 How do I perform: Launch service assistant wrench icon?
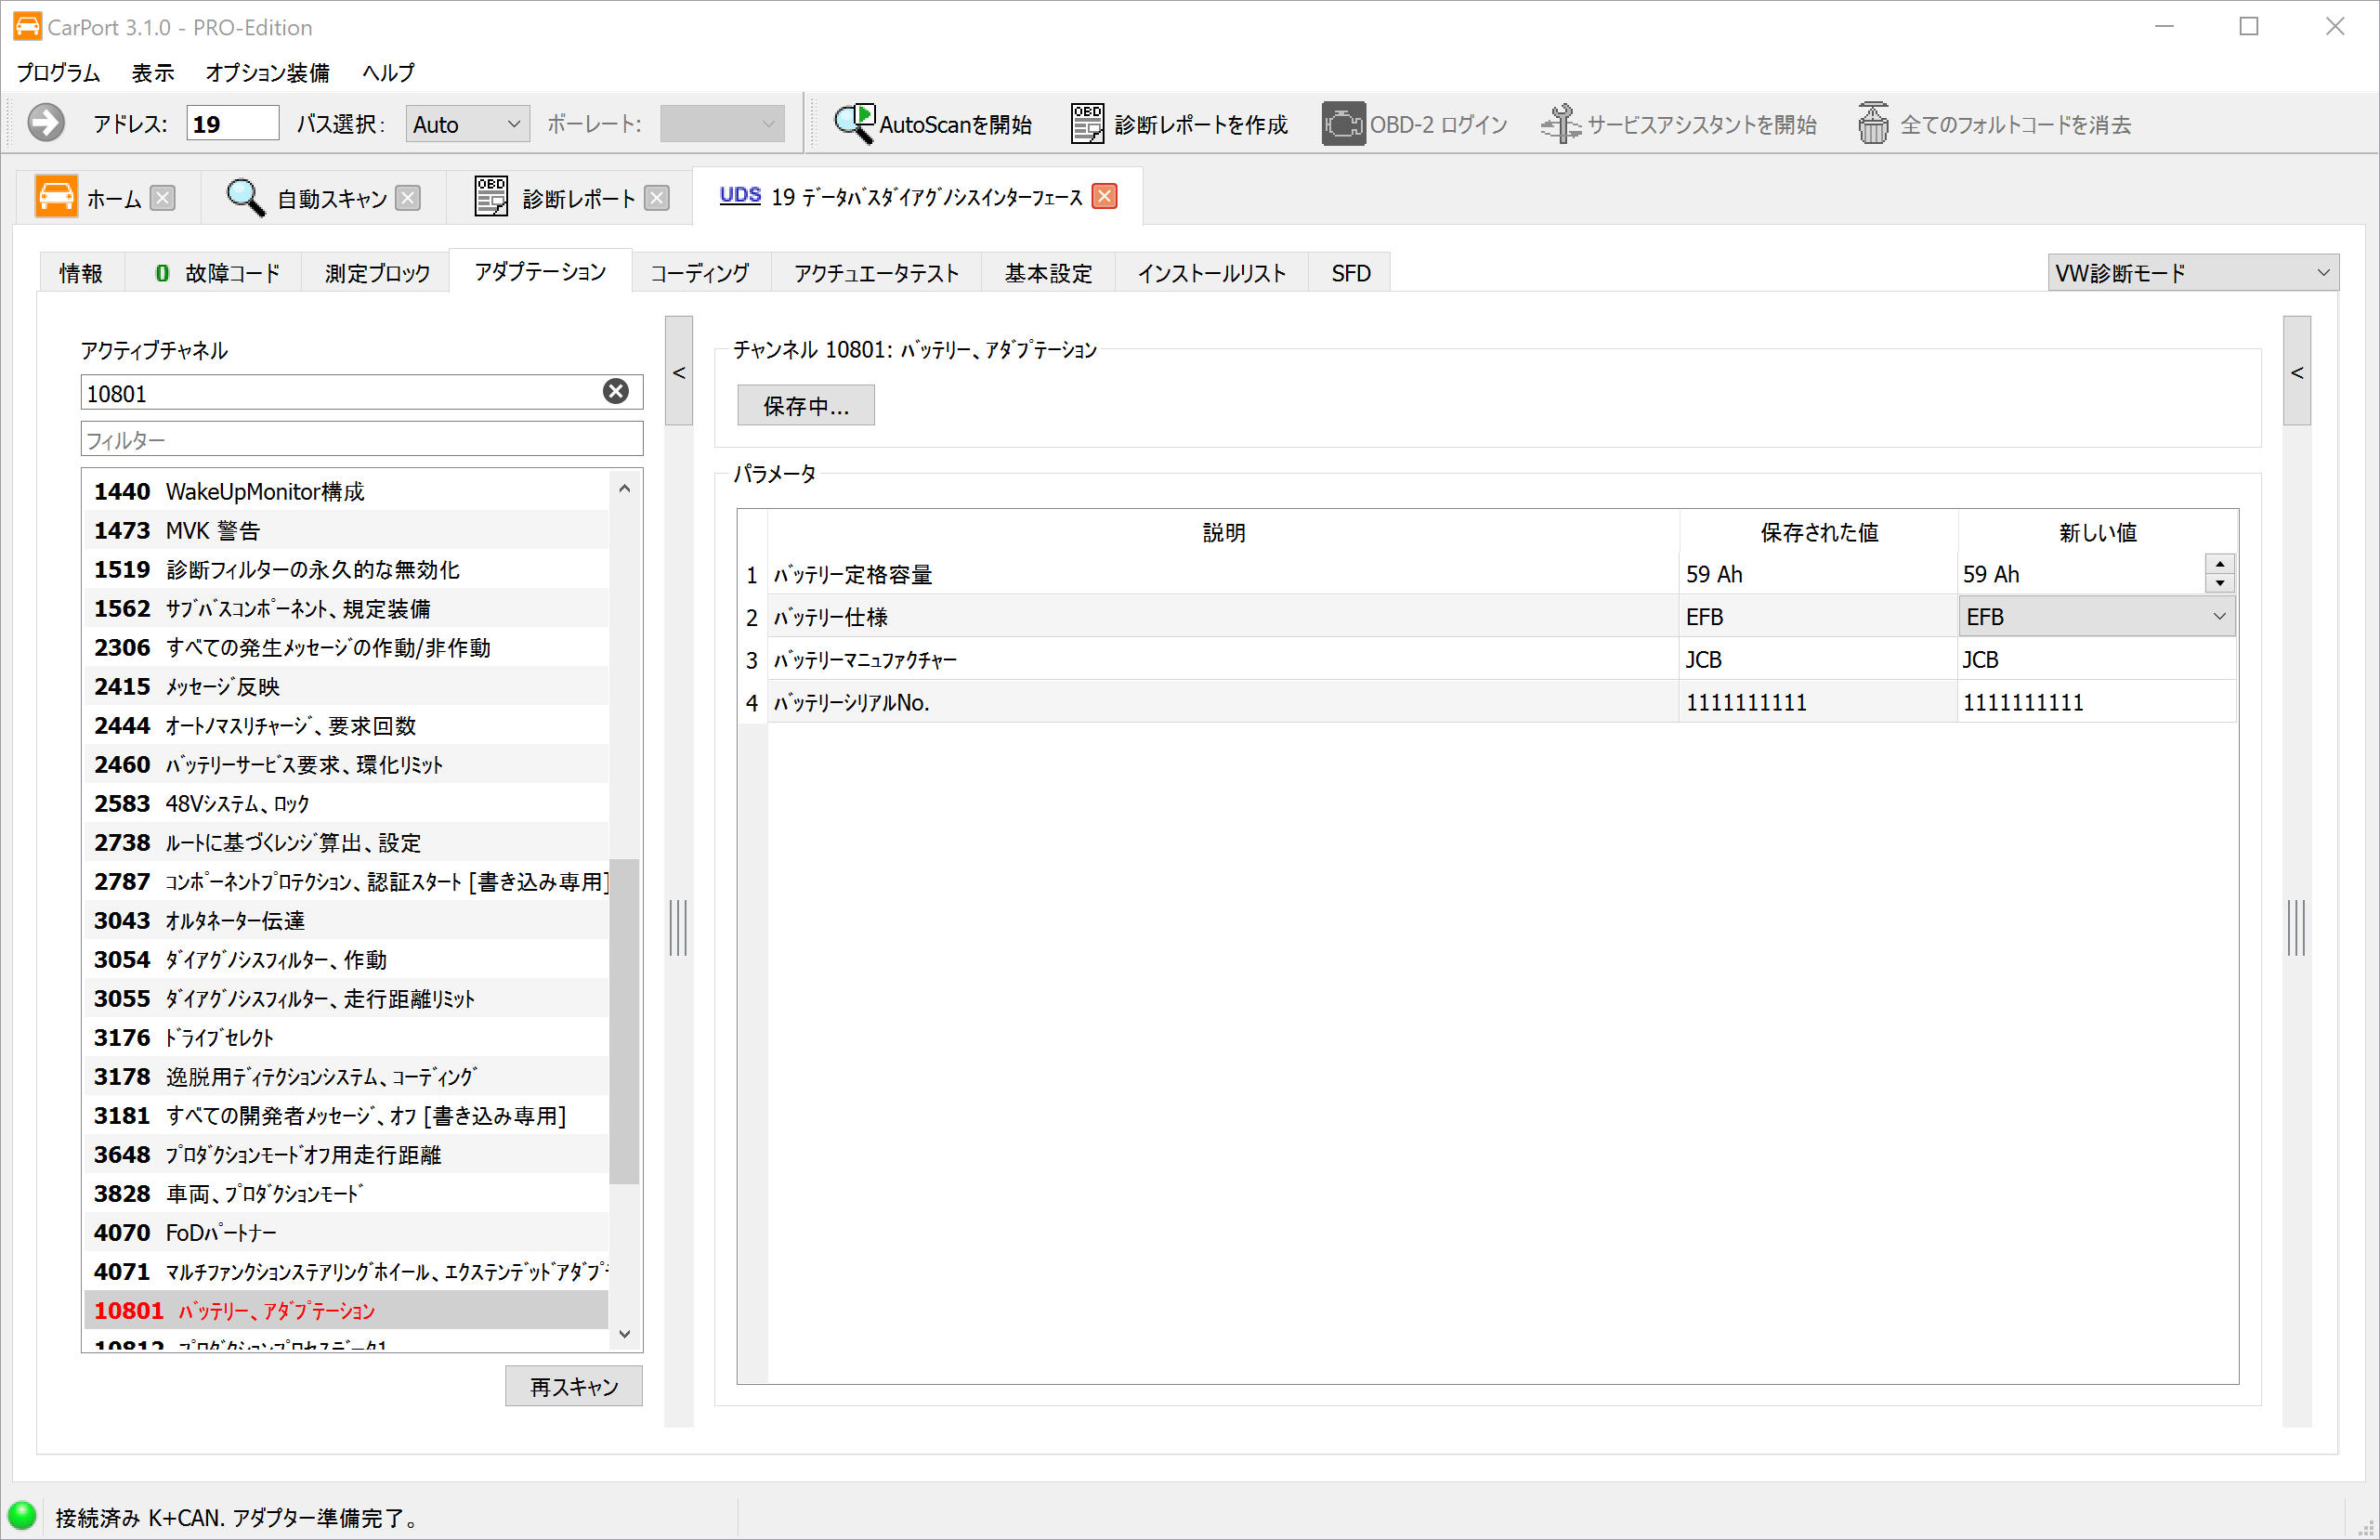coord(1560,124)
